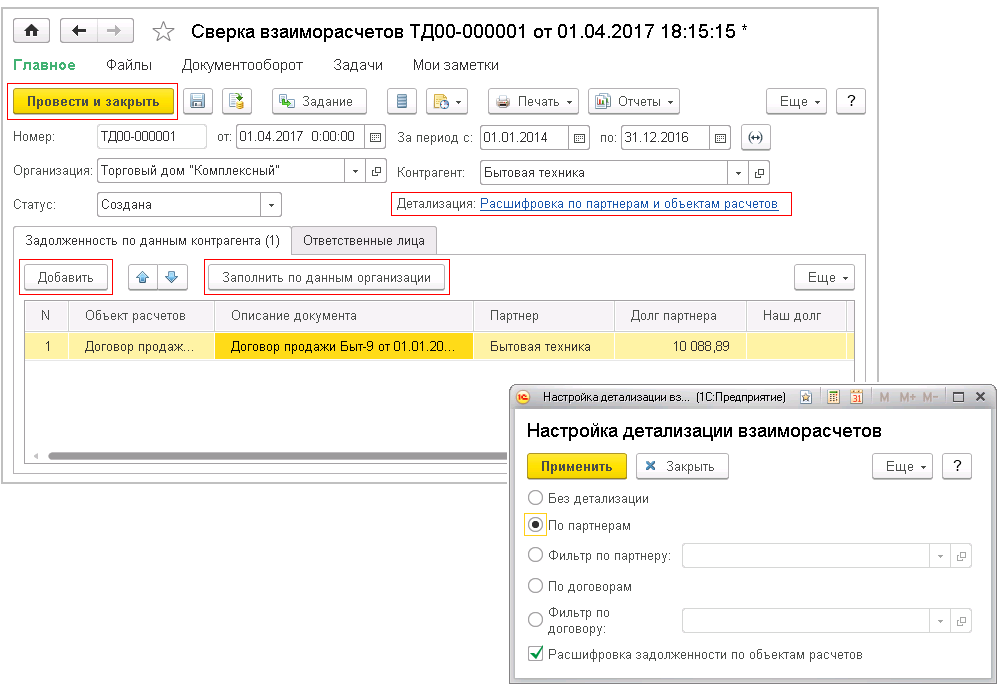Open 'Расшифровка по партнерам и объектам расчетов' link

coord(628,203)
